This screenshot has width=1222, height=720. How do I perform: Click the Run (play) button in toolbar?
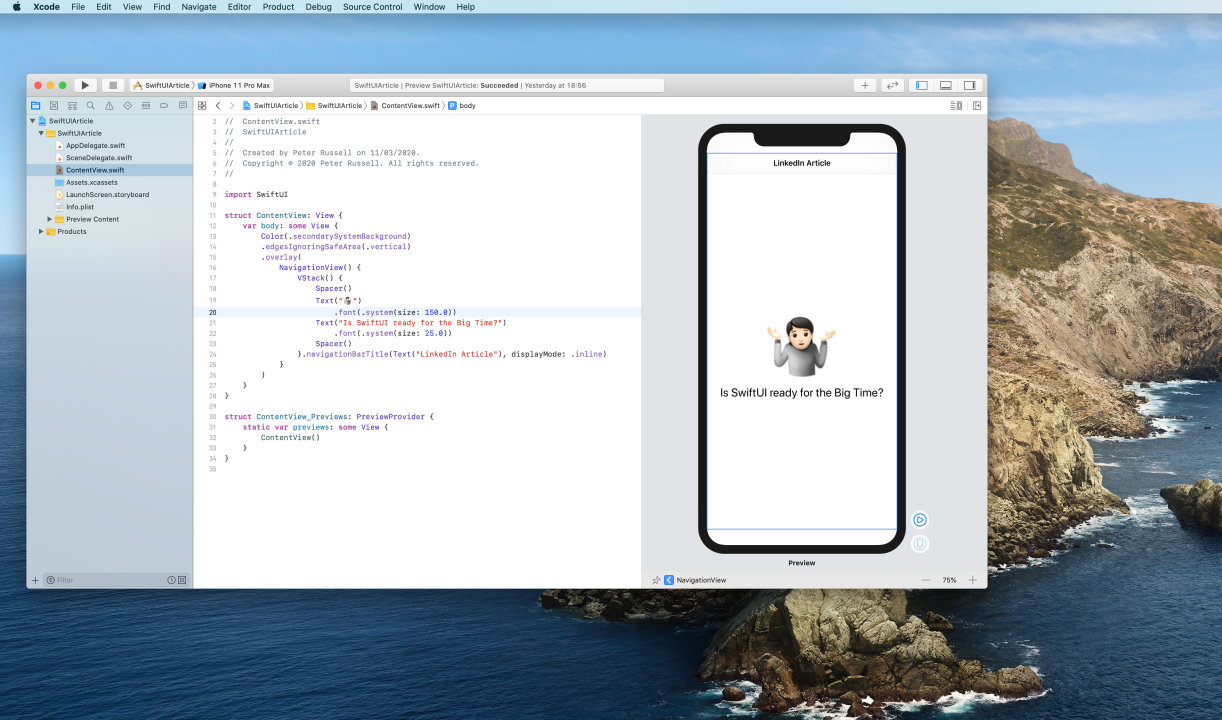click(x=86, y=86)
